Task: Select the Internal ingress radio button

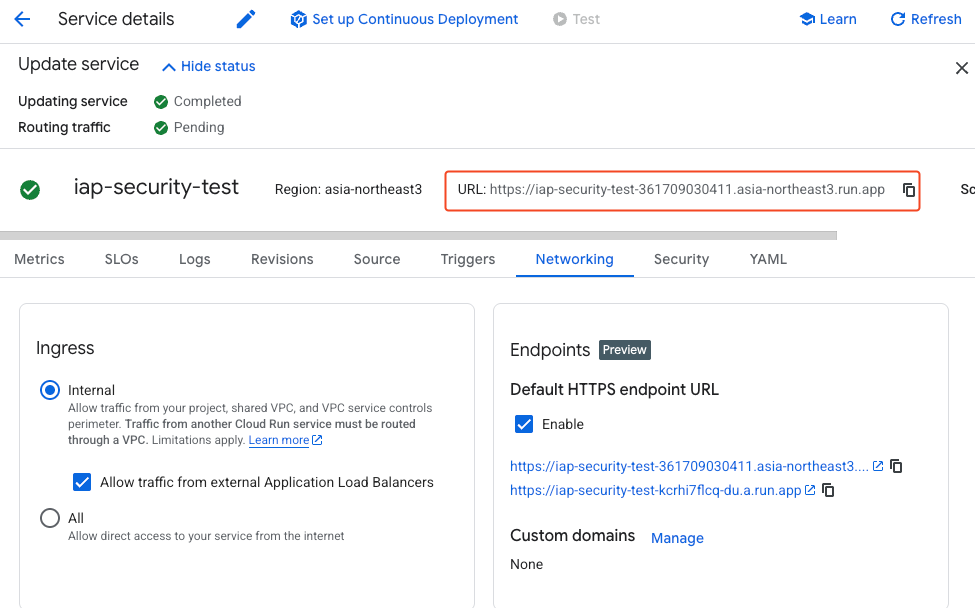Action: pyautogui.click(x=50, y=390)
